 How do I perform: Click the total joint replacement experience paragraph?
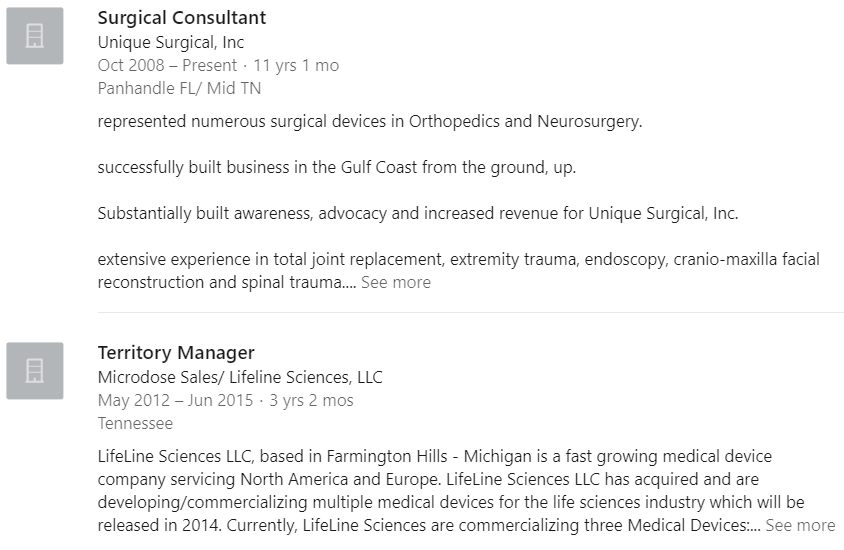click(459, 271)
